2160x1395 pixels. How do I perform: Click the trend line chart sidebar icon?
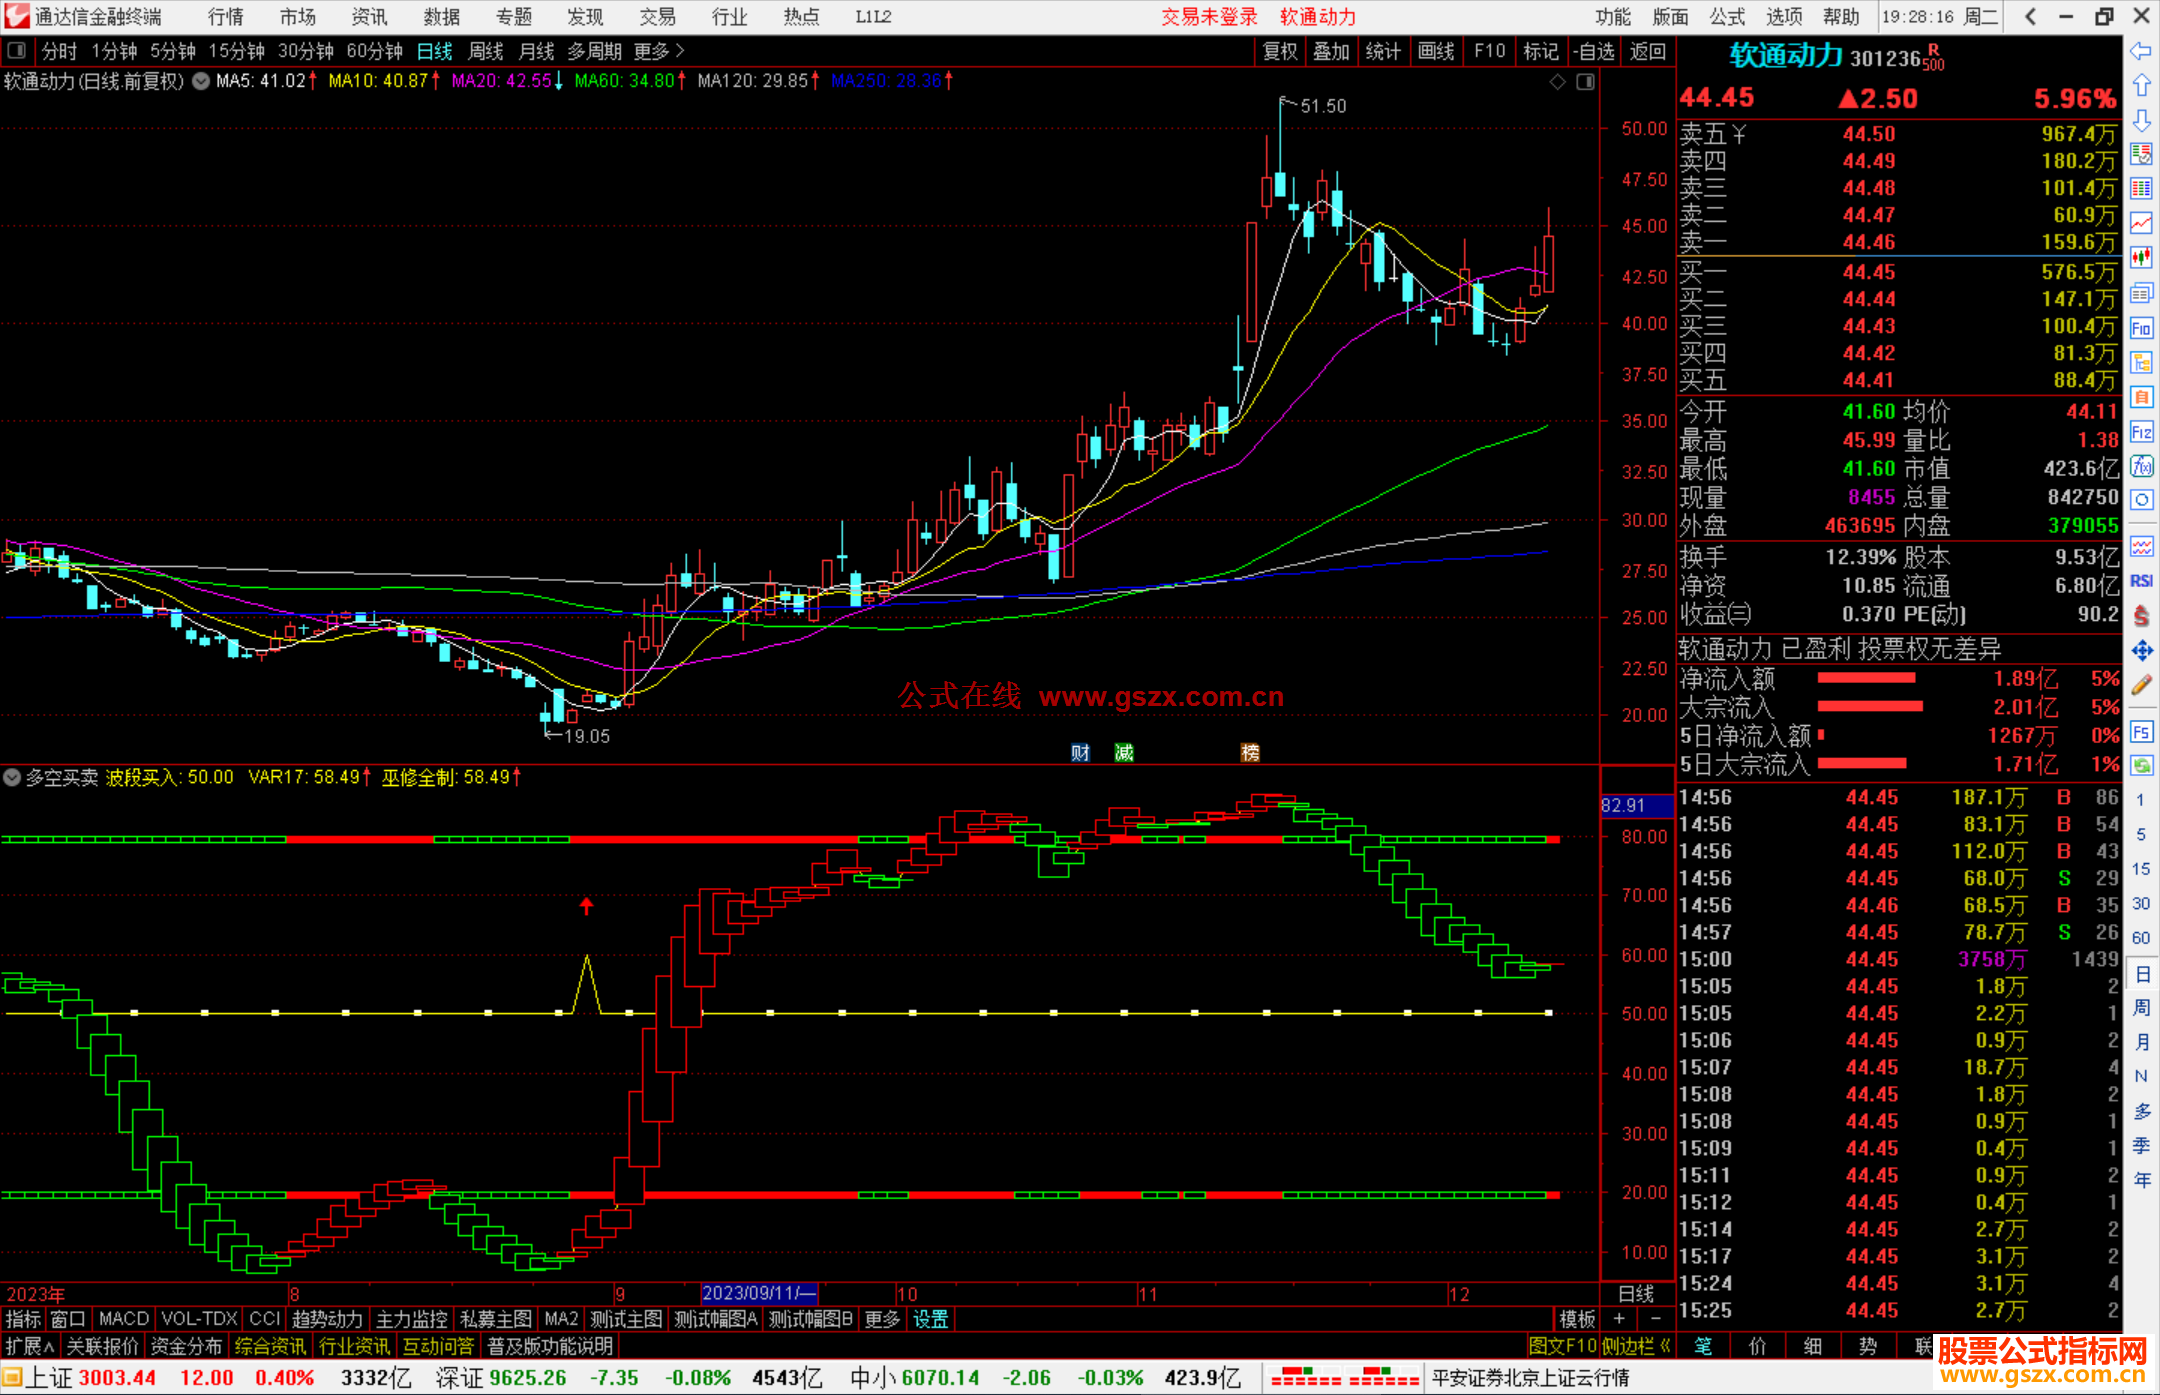[x=2141, y=222]
